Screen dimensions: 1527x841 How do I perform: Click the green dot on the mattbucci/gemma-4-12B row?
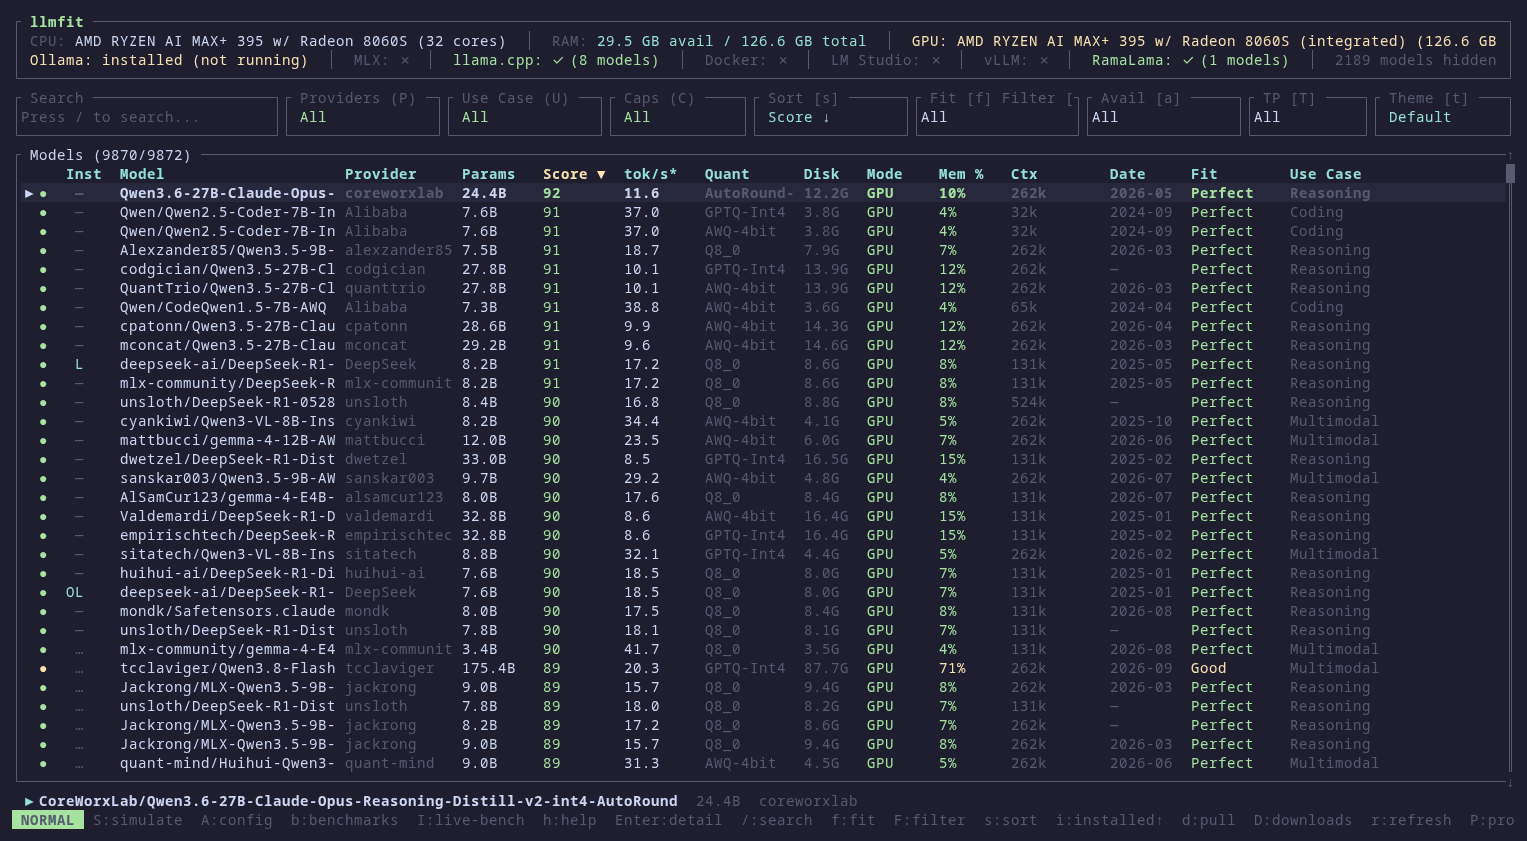(x=43, y=440)
